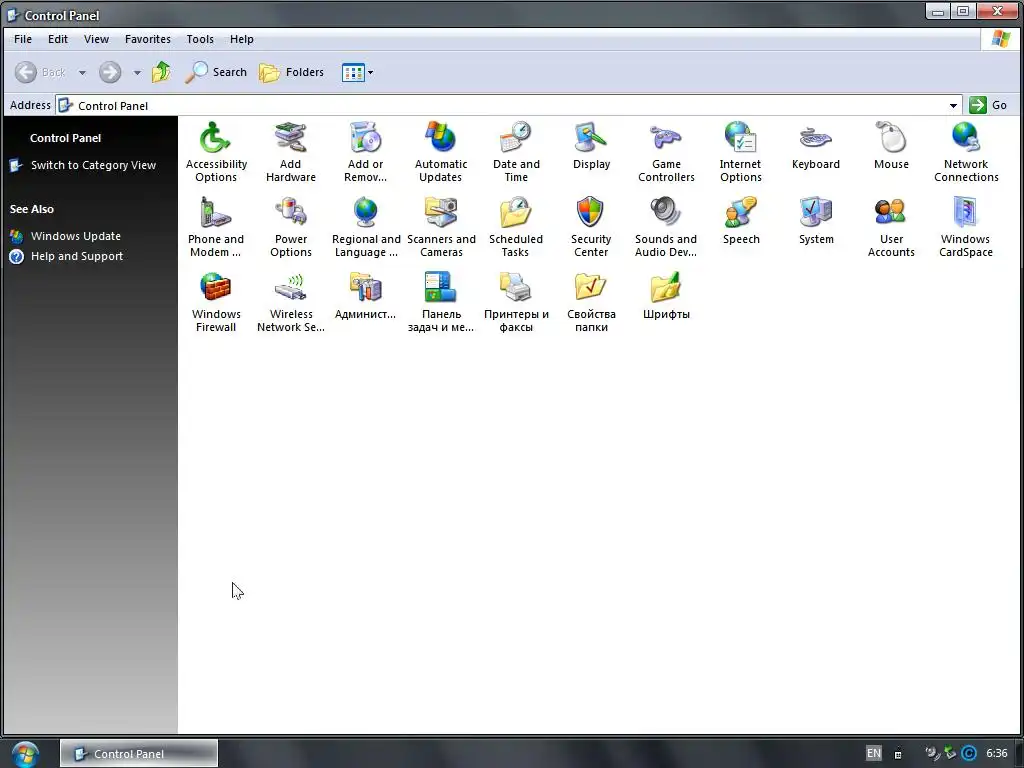
Task: Open Accessibility Options applet
Action: coord(216,138)
